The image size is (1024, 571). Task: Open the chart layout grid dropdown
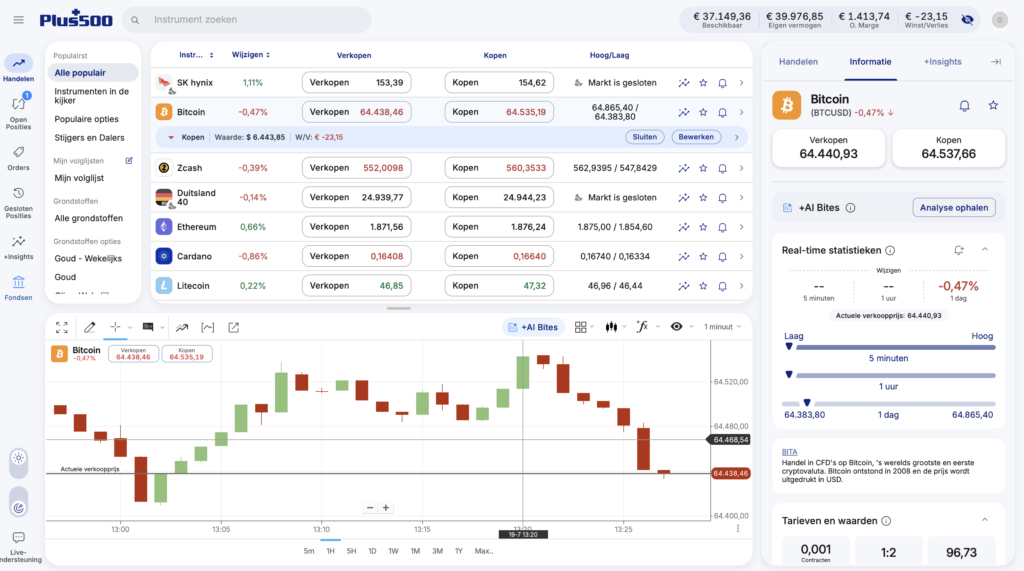583,327
